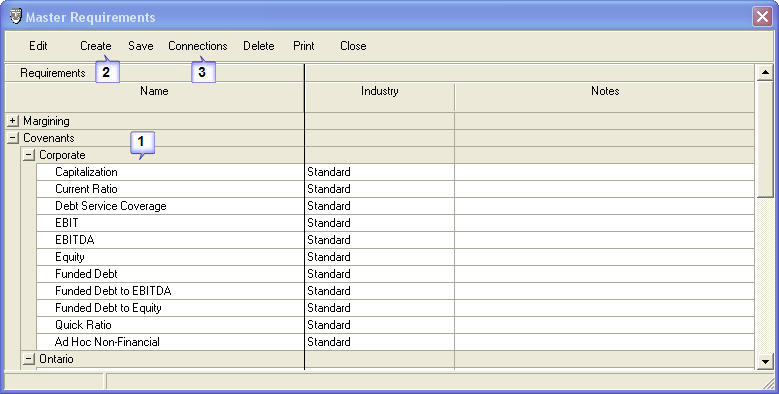Collapse the Corporate subgroup
Image resolution: width=779 pixels, height=394 pixels.
[x=29, y=155]
